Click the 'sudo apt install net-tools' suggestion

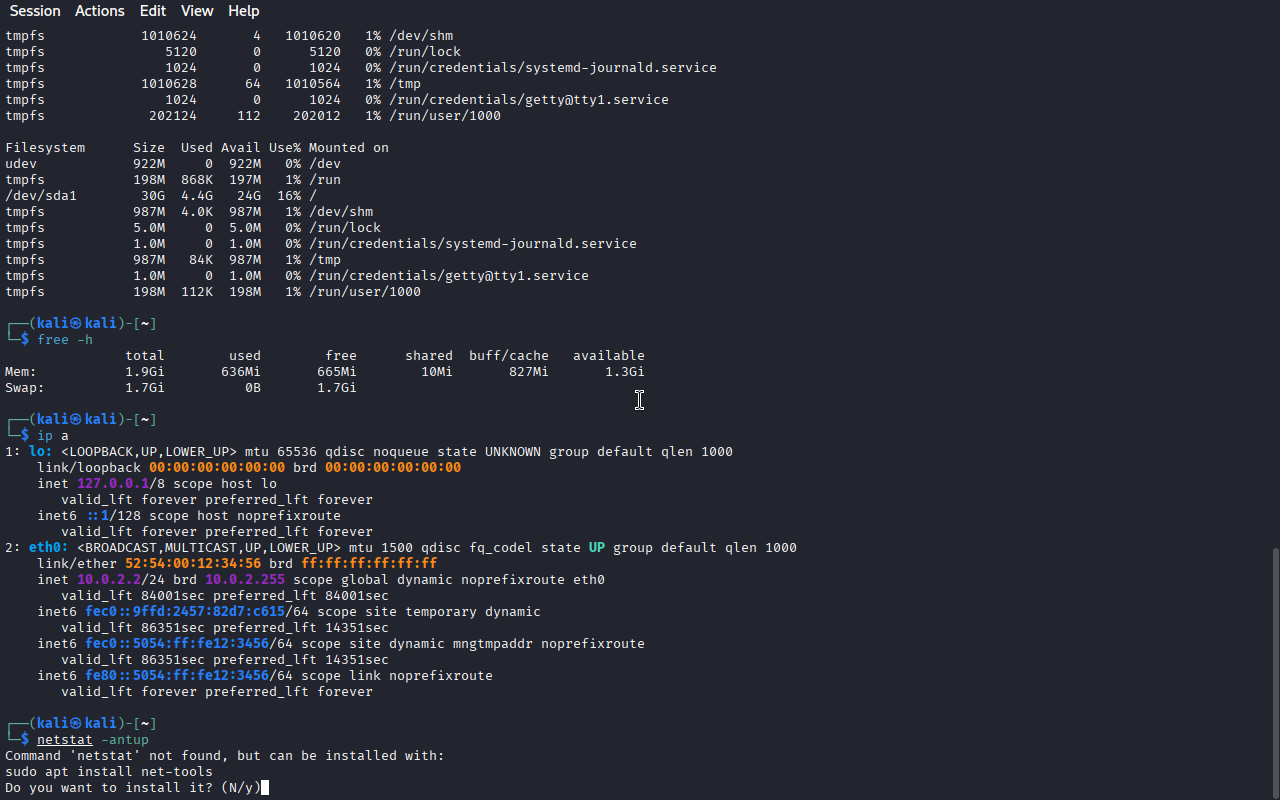(108, 772)
